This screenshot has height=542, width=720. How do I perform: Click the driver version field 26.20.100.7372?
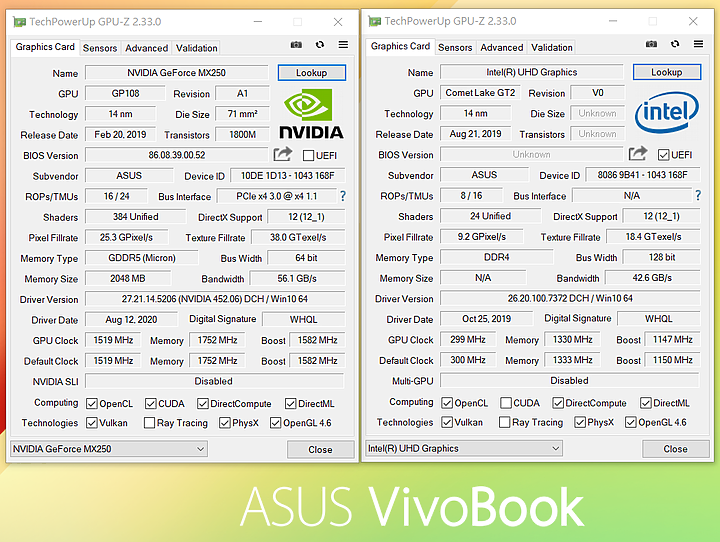point(570,298)
